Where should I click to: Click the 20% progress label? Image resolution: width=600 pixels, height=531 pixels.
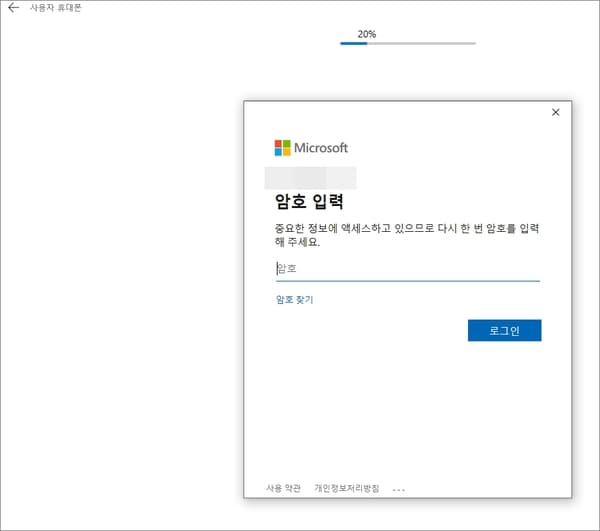[367, 34]
